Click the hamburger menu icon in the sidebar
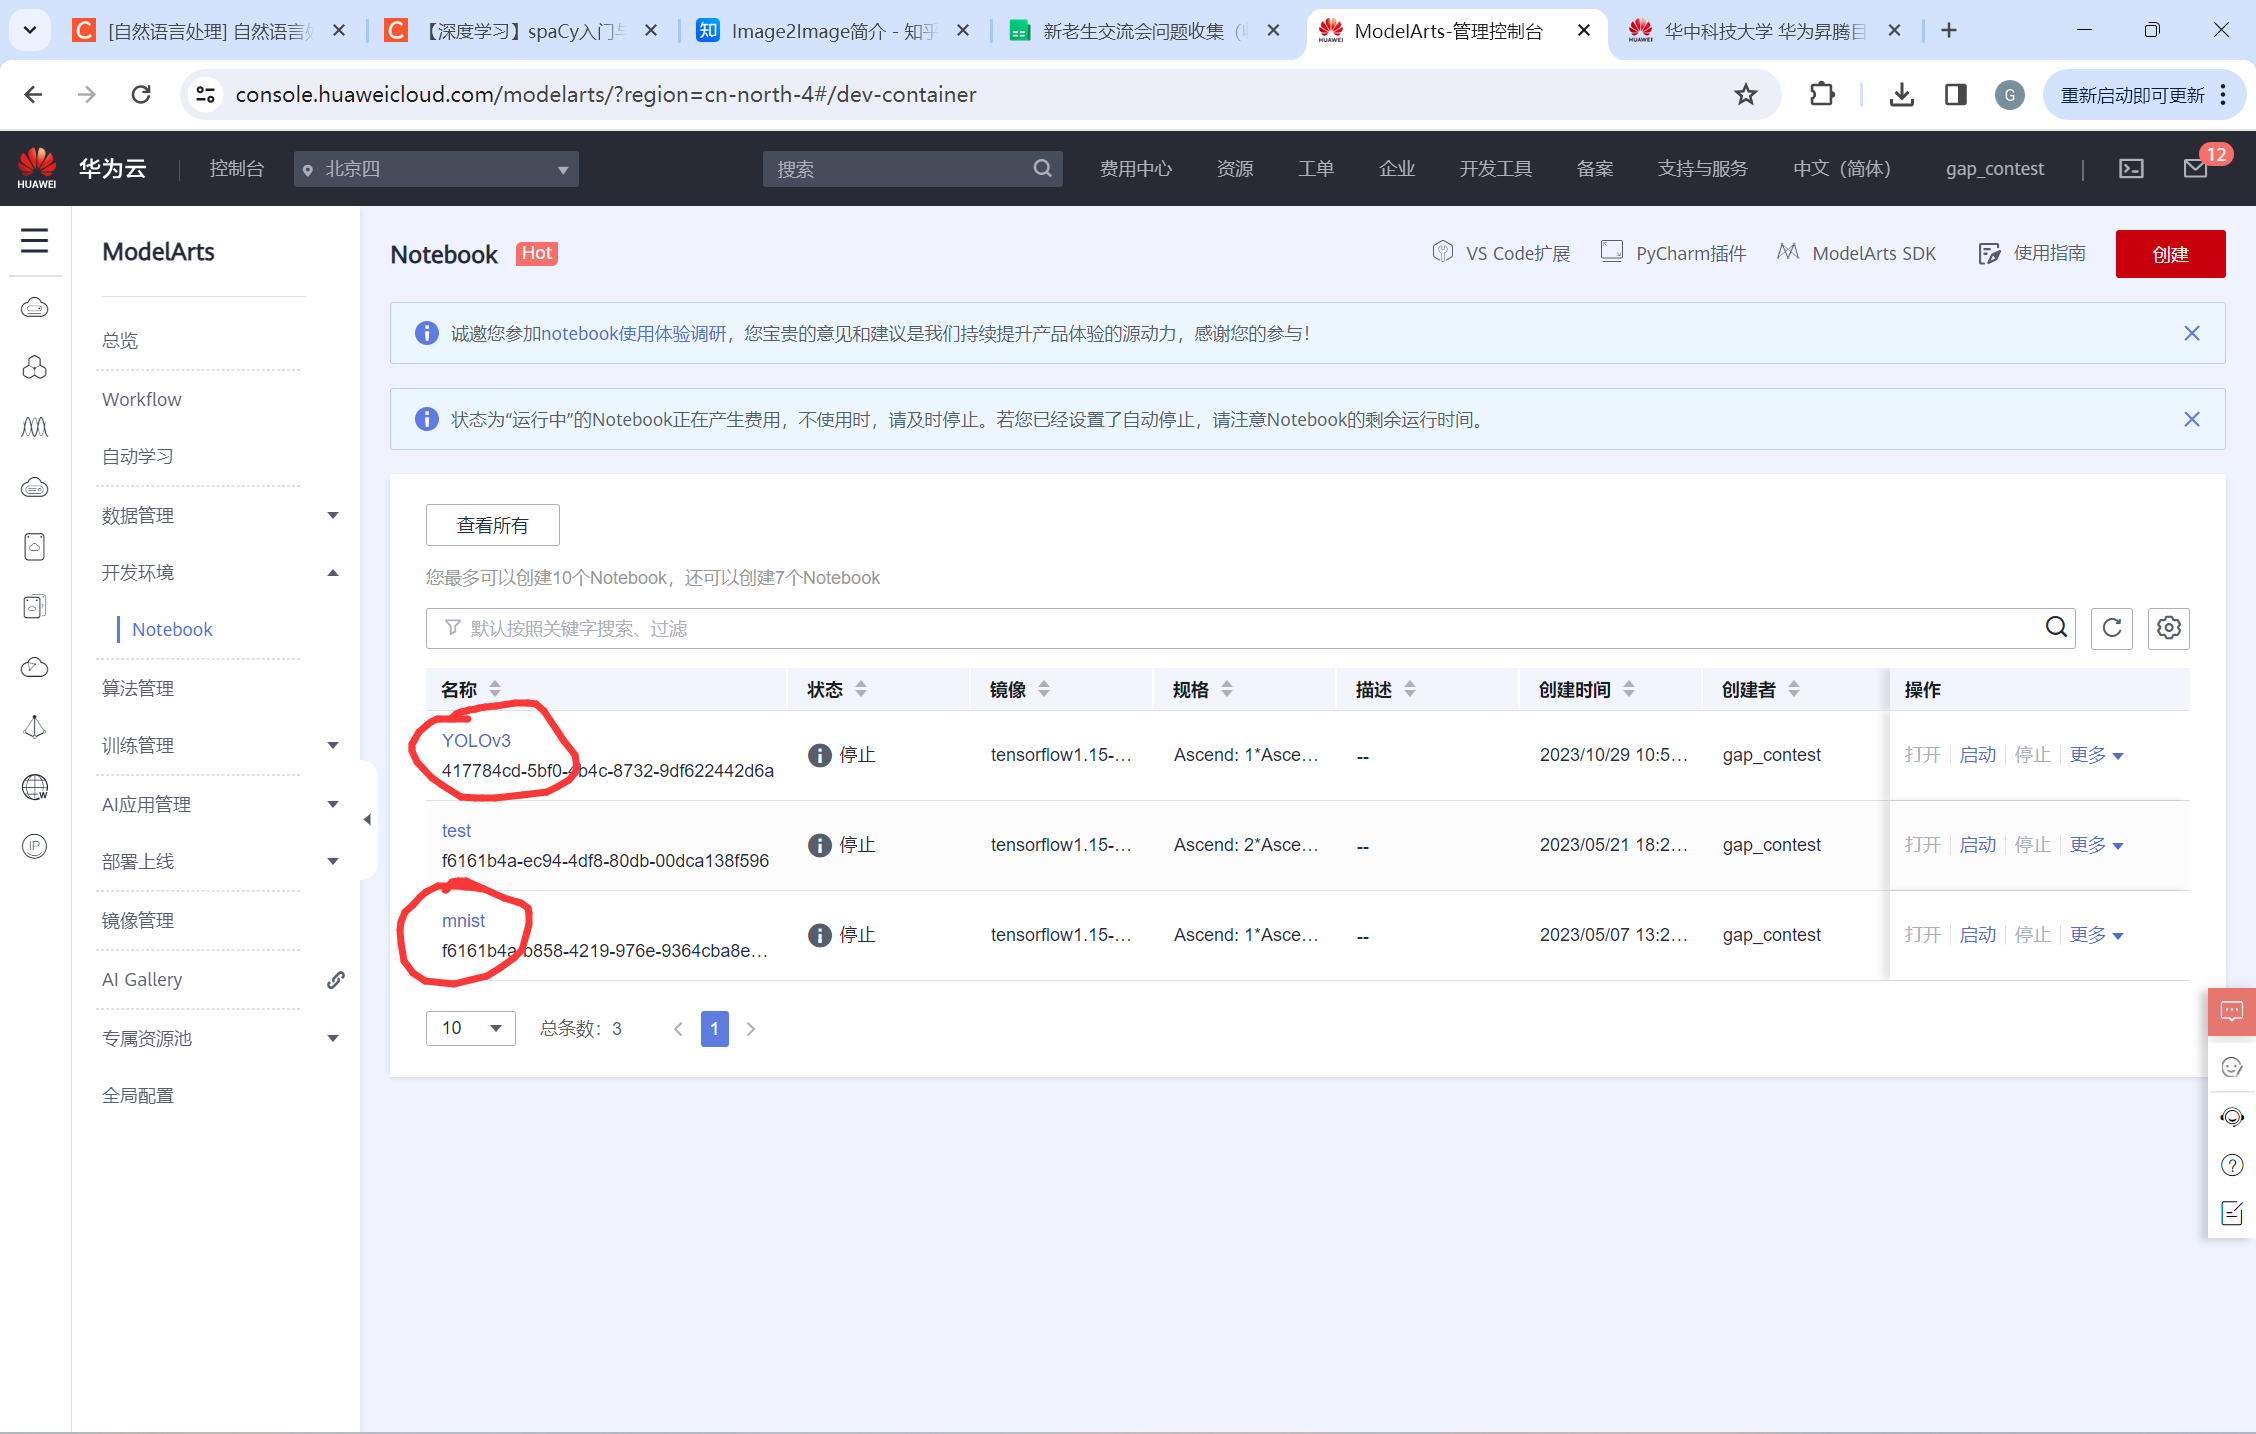The height and width of the screenshot is (1434, 2256). pyautogui.click(x=35, y=240)
